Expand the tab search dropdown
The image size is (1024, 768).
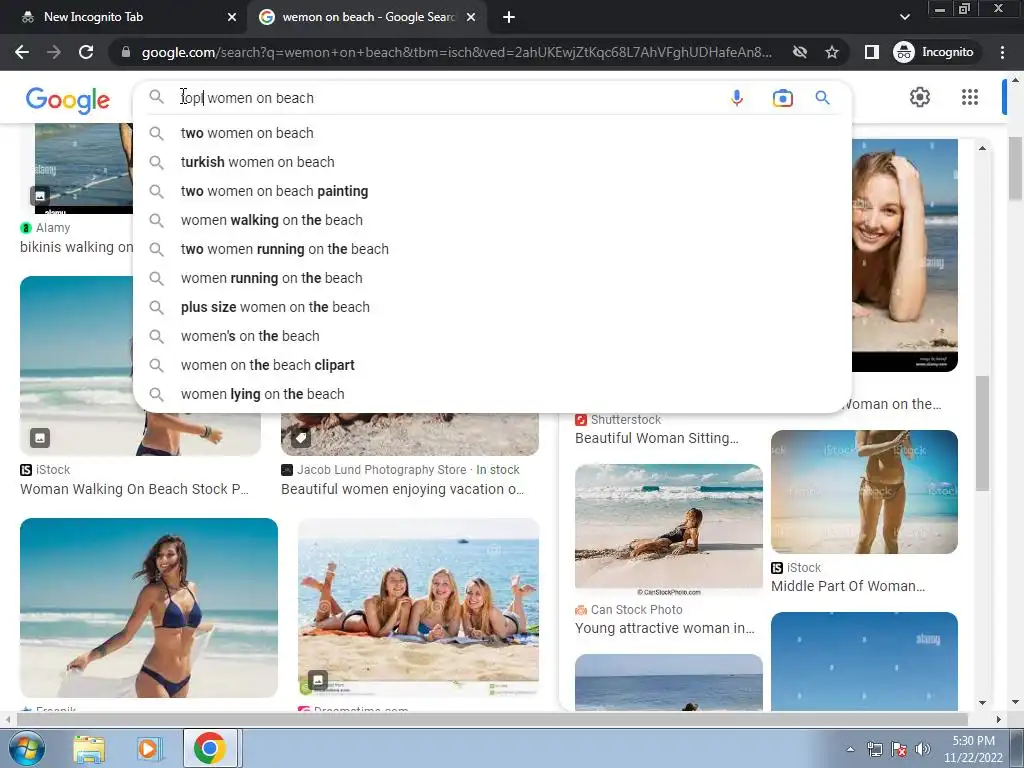pyautogui.click(x=904, y=17)
